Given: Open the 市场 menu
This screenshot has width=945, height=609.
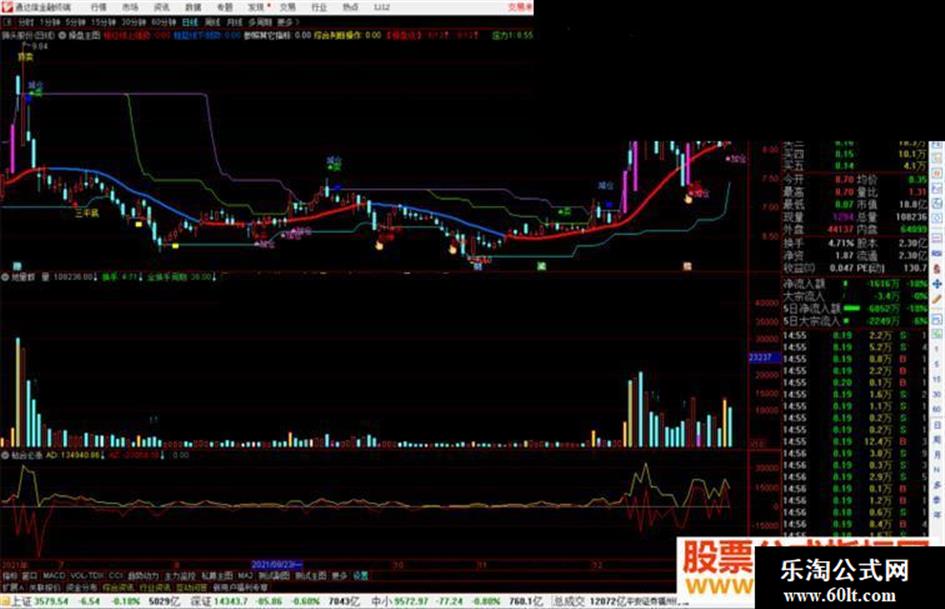Looking at the screenshot, I should 130,7.
